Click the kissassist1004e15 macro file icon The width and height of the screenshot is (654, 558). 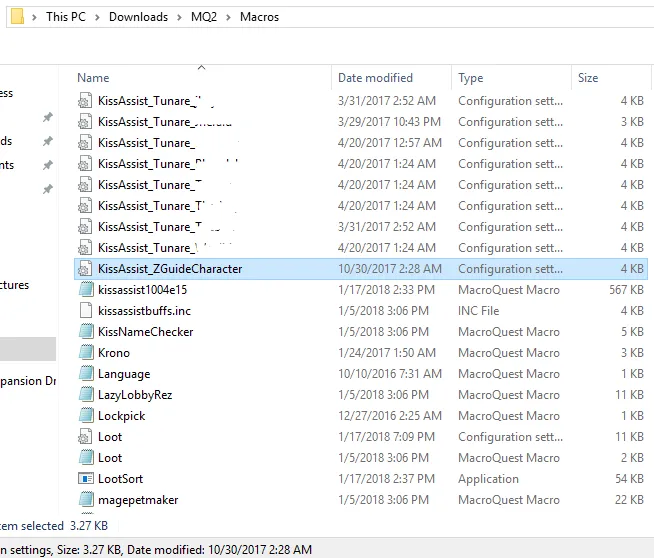(x=86, y=290)
